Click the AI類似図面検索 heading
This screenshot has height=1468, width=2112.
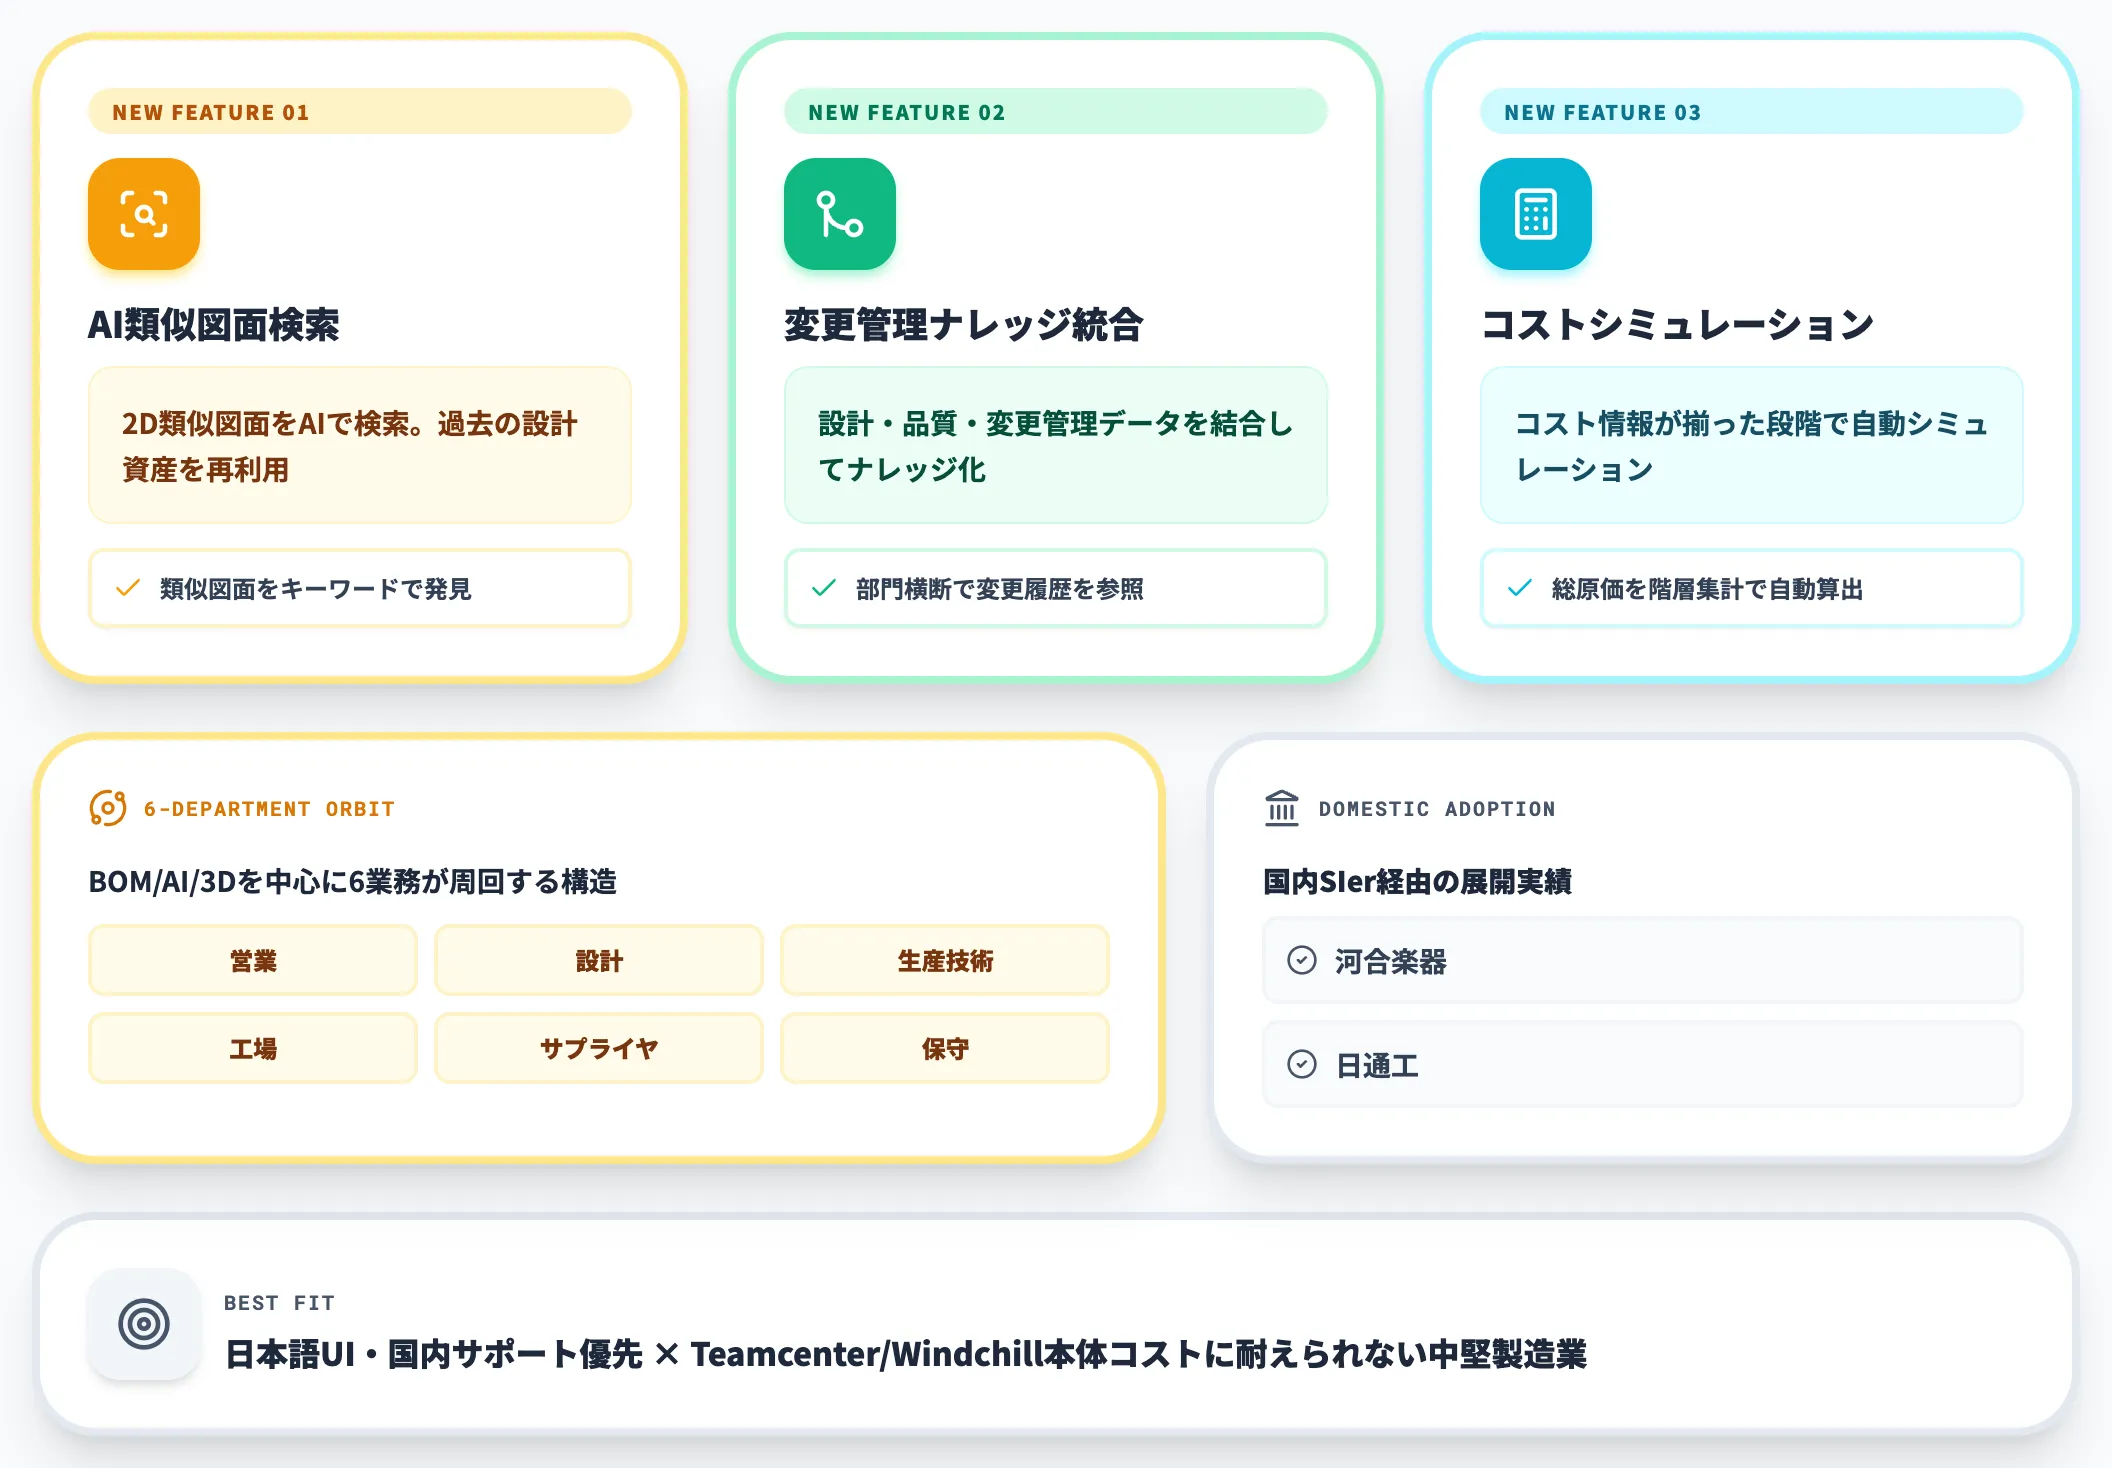(214, 325)
